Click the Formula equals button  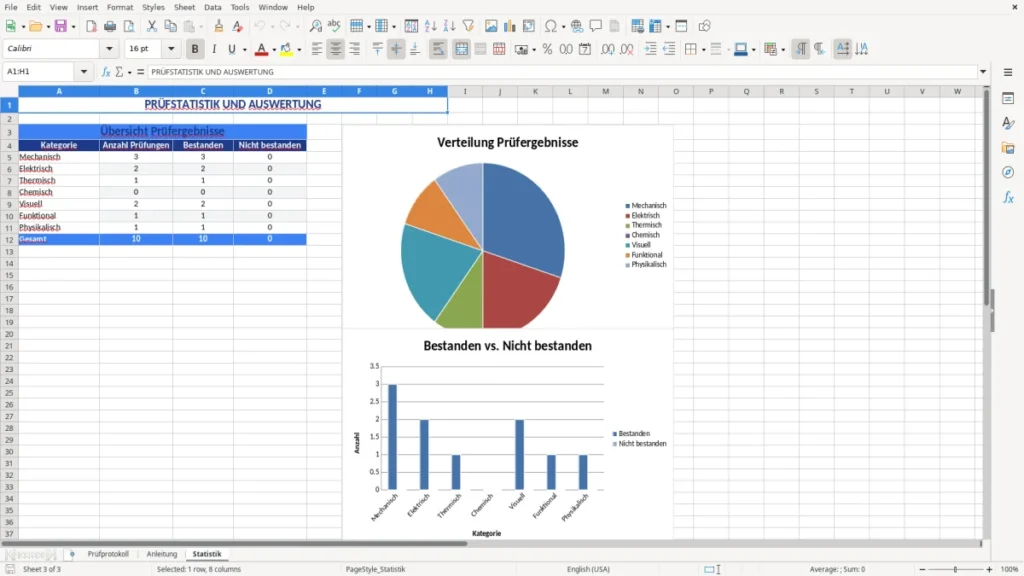(140, 72)
